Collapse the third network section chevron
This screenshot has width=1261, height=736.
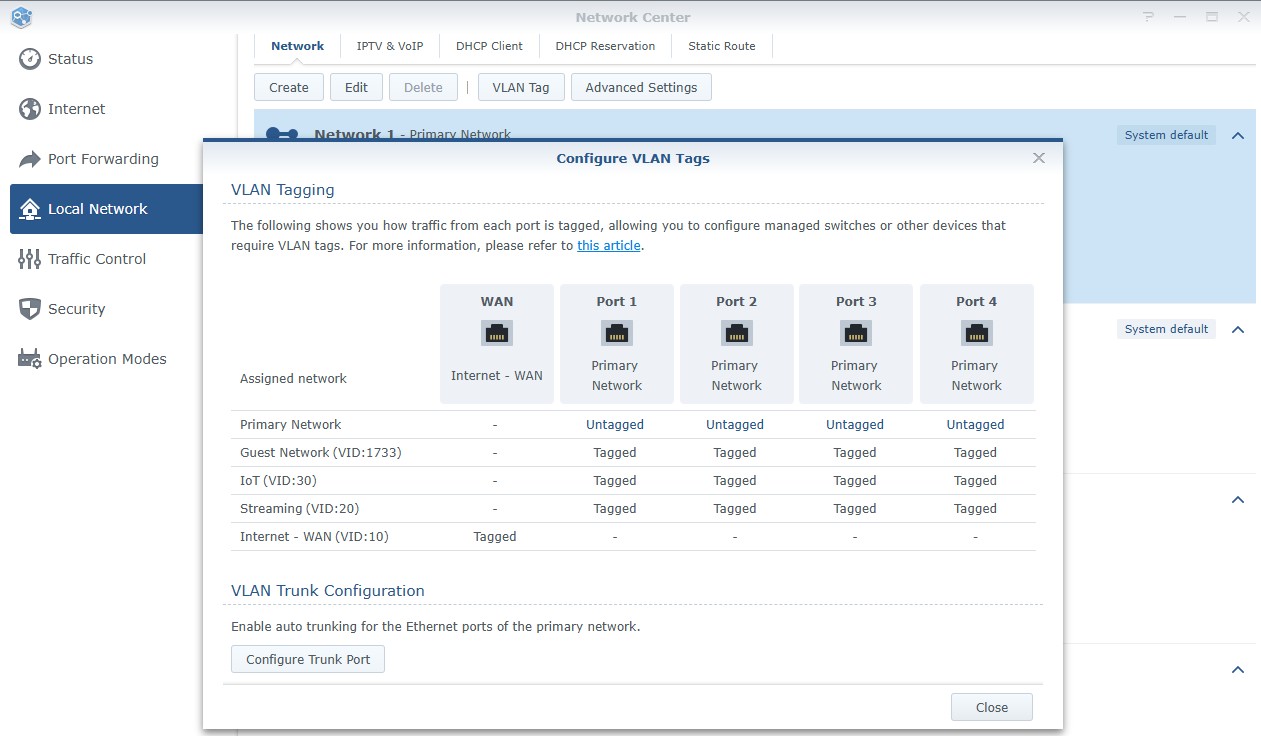coord(1238,500)
